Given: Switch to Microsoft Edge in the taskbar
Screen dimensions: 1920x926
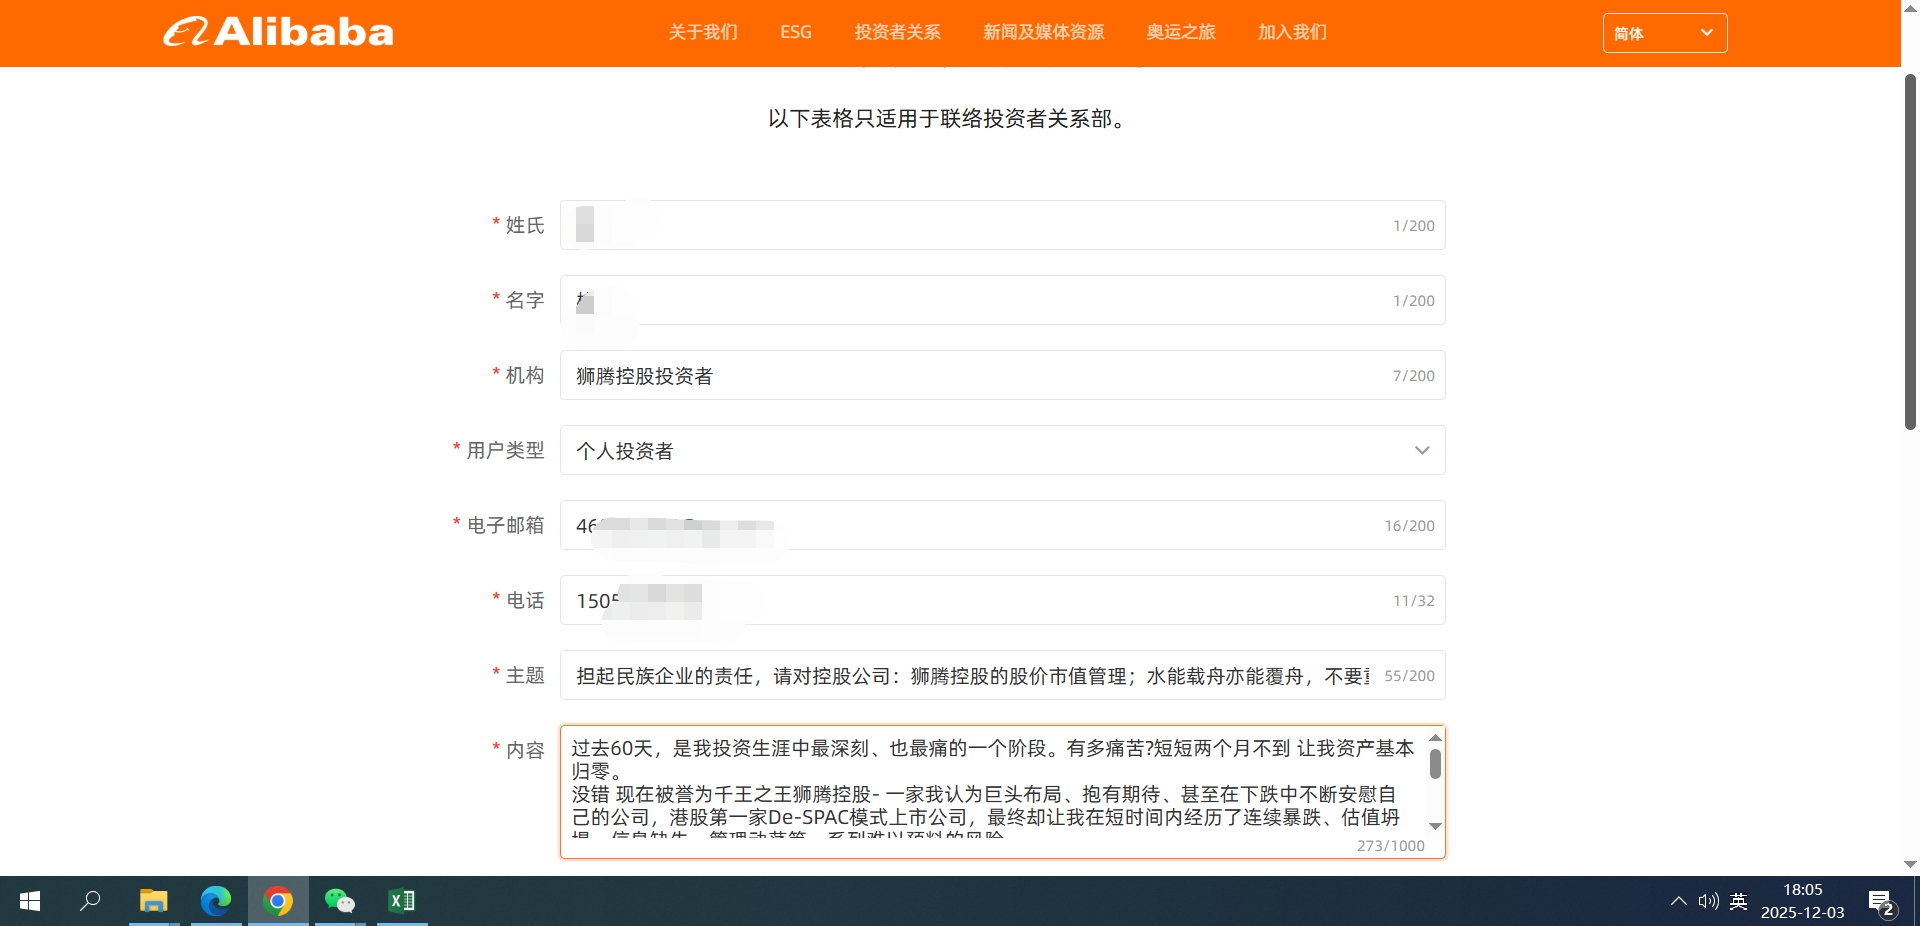Looking at the screenshot, I should pyautogui.click(x=215, y=901).
